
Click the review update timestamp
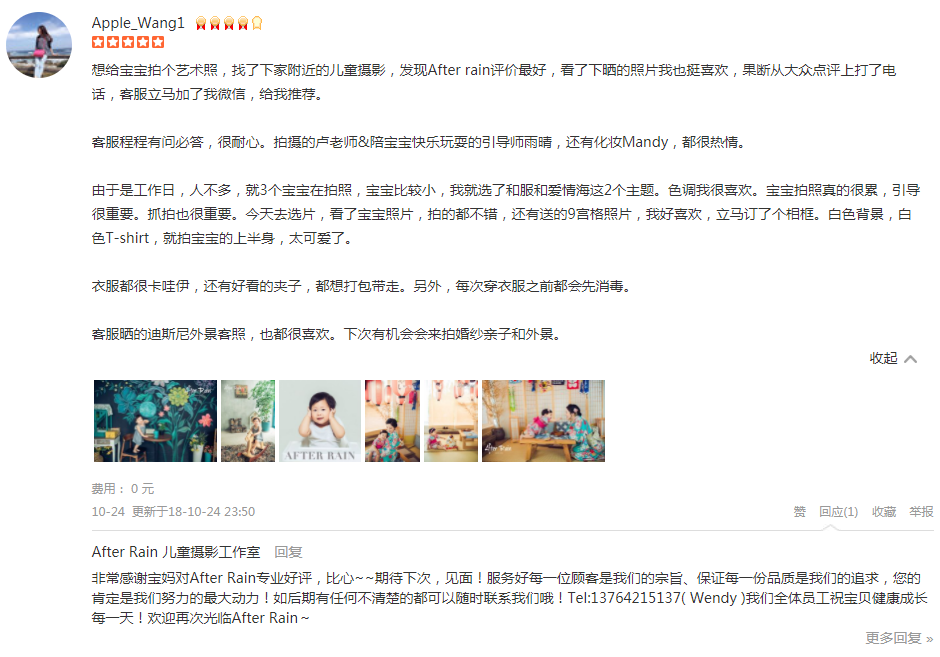[193, 511]
